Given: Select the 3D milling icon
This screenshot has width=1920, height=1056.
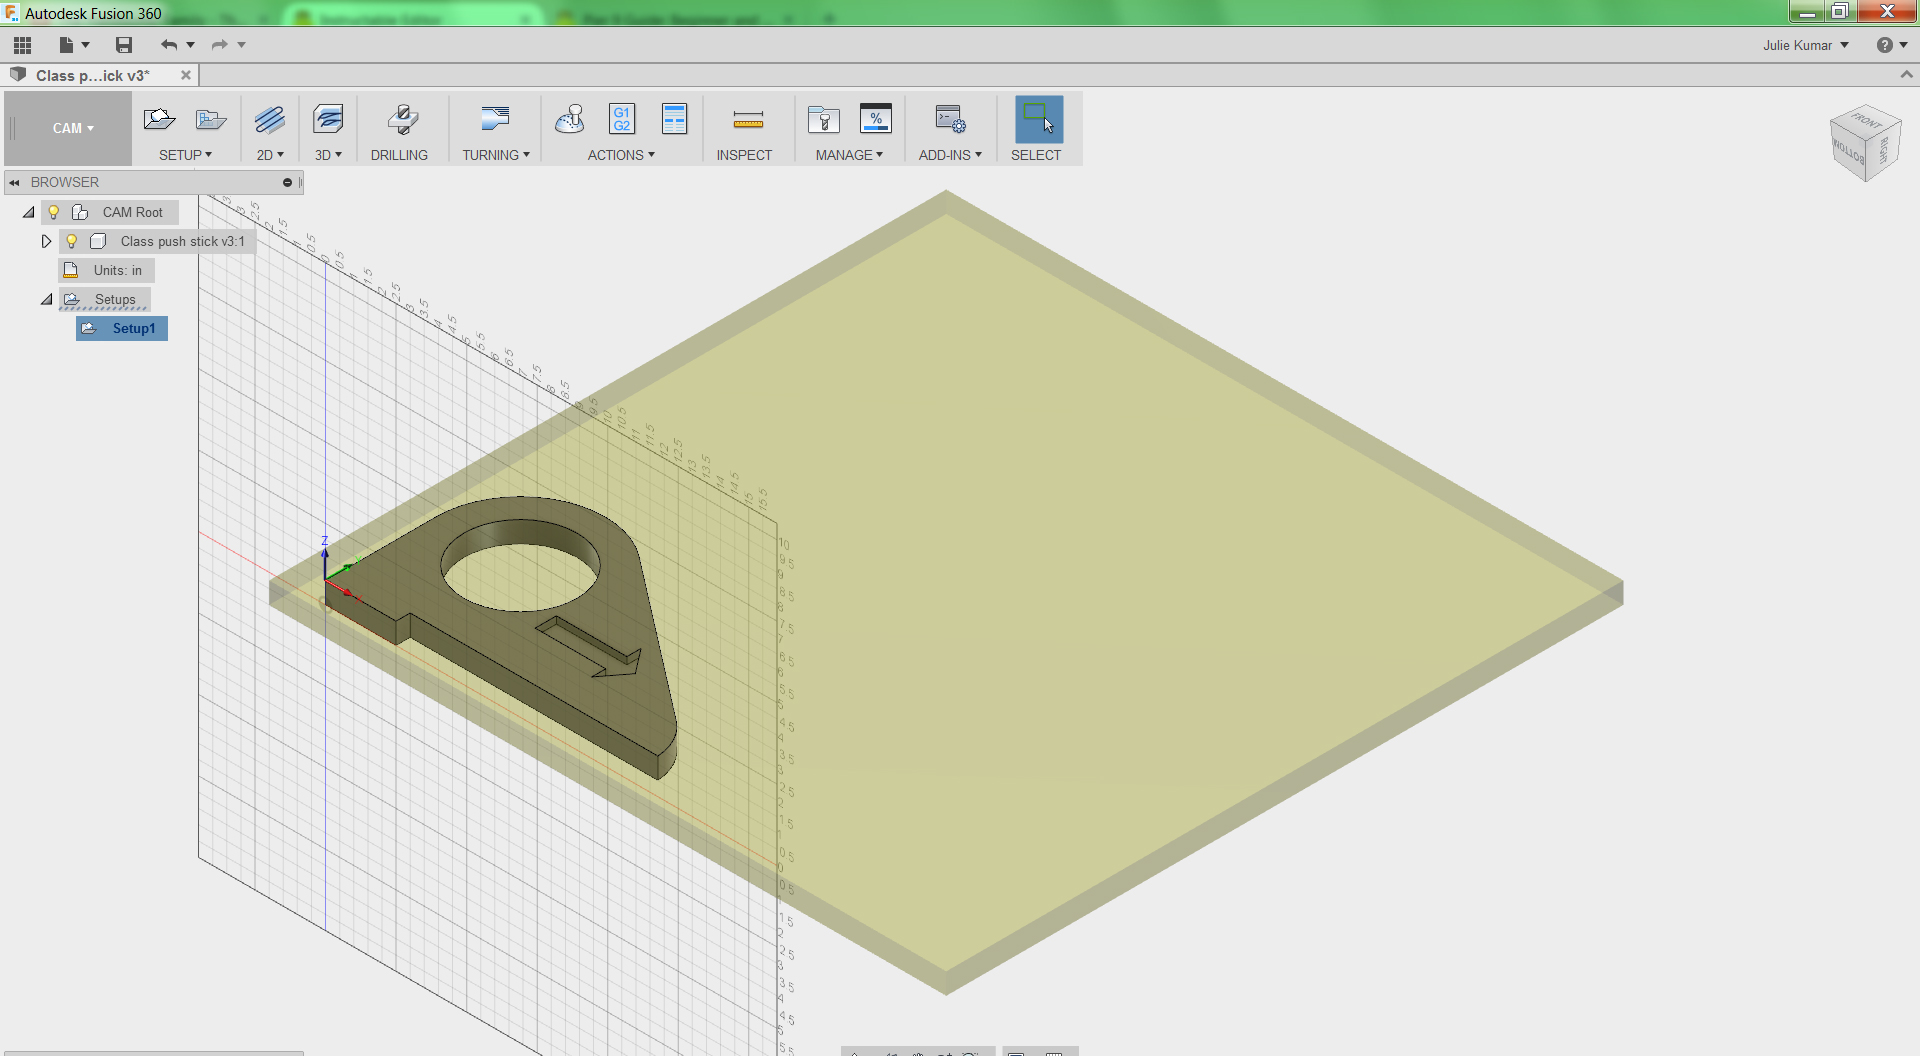Looking at the screenshot, I should 328,120.
